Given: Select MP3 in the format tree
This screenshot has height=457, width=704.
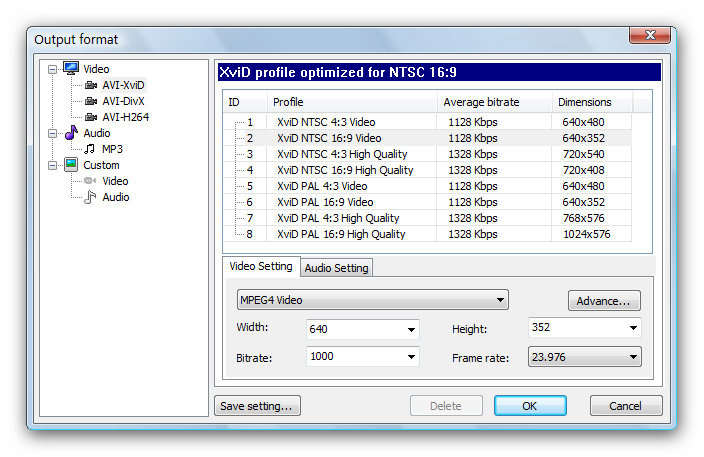Looking at the screenshot, I should [x=112, y=149].
